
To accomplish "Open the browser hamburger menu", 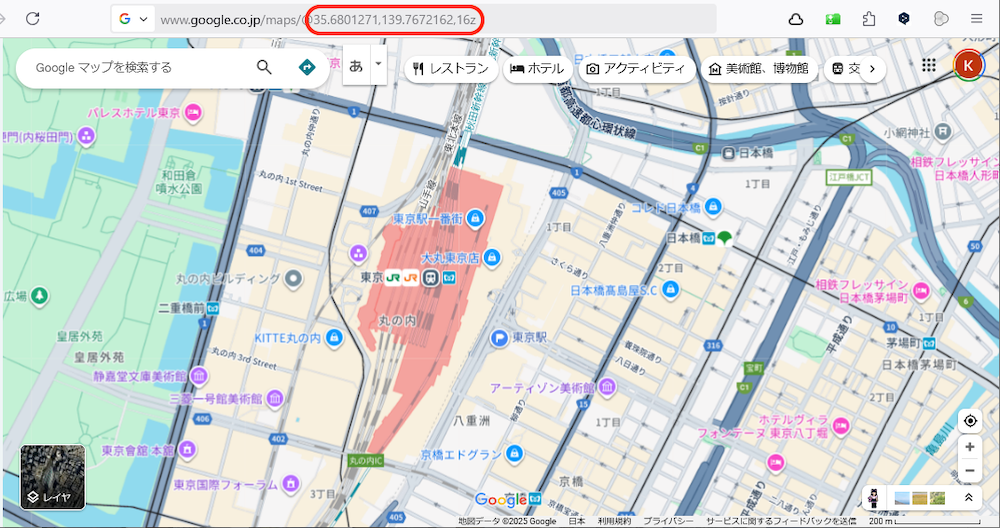I will point(976,19).
